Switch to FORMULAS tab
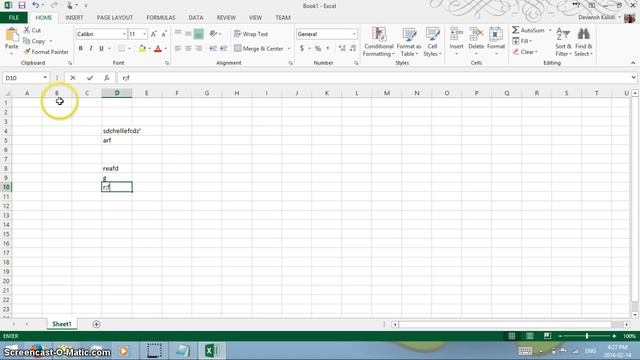640x360 pixels. 161,18
